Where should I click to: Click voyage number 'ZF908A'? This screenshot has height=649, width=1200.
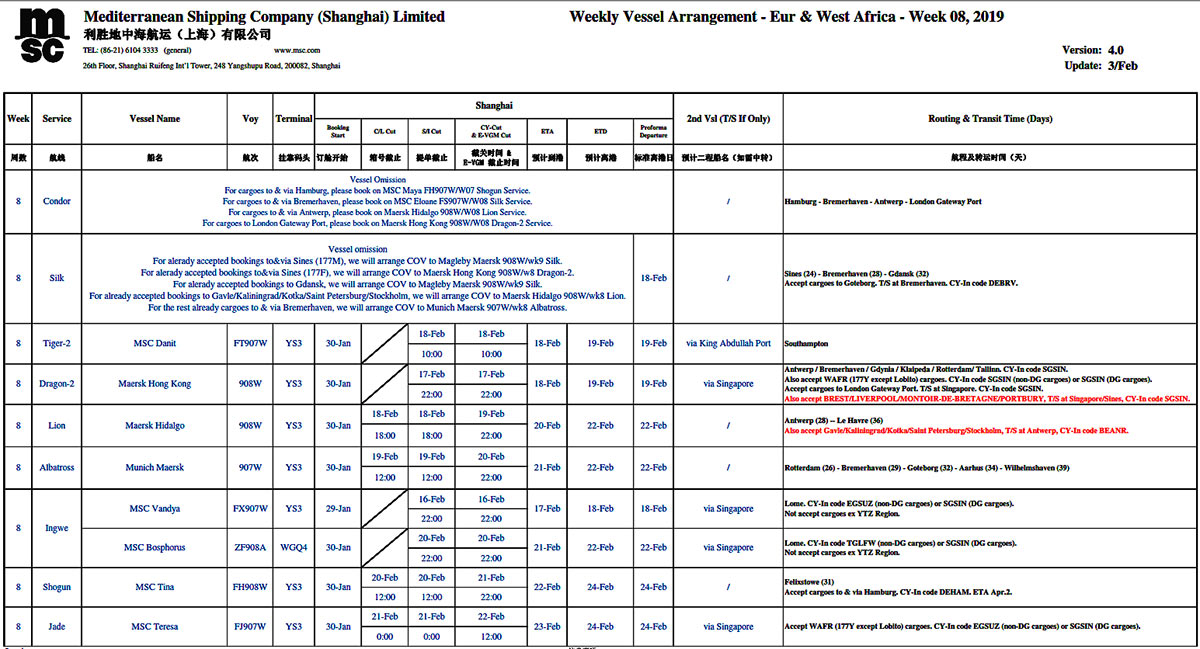tap(251, 548)
